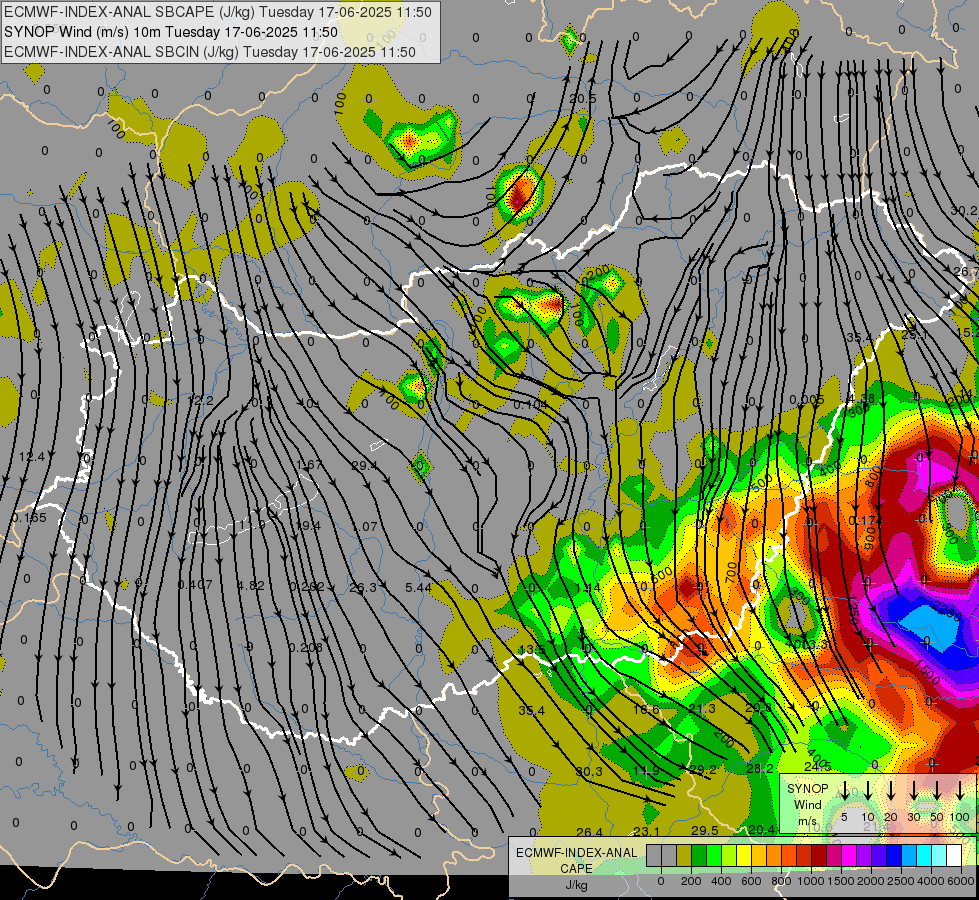Click the 'J/kg' unit label in legend
The width and height of the screenshot is (979, 900).
coord(576,885)
